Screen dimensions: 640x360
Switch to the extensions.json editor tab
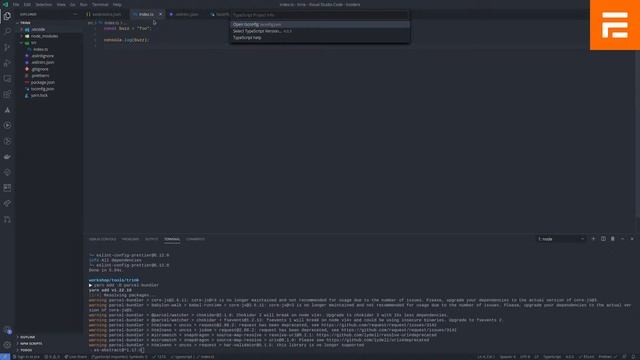(x=106, y=14)
